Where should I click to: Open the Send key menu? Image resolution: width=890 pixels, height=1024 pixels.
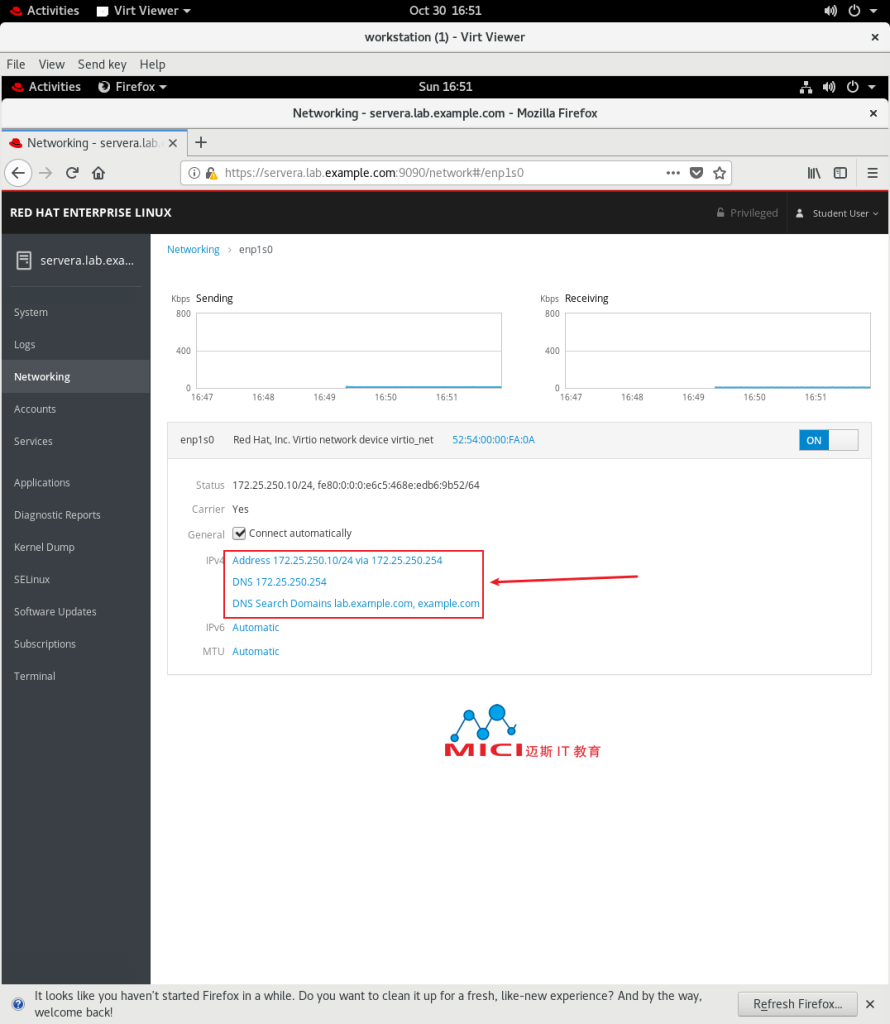click(x=102, y=65)
